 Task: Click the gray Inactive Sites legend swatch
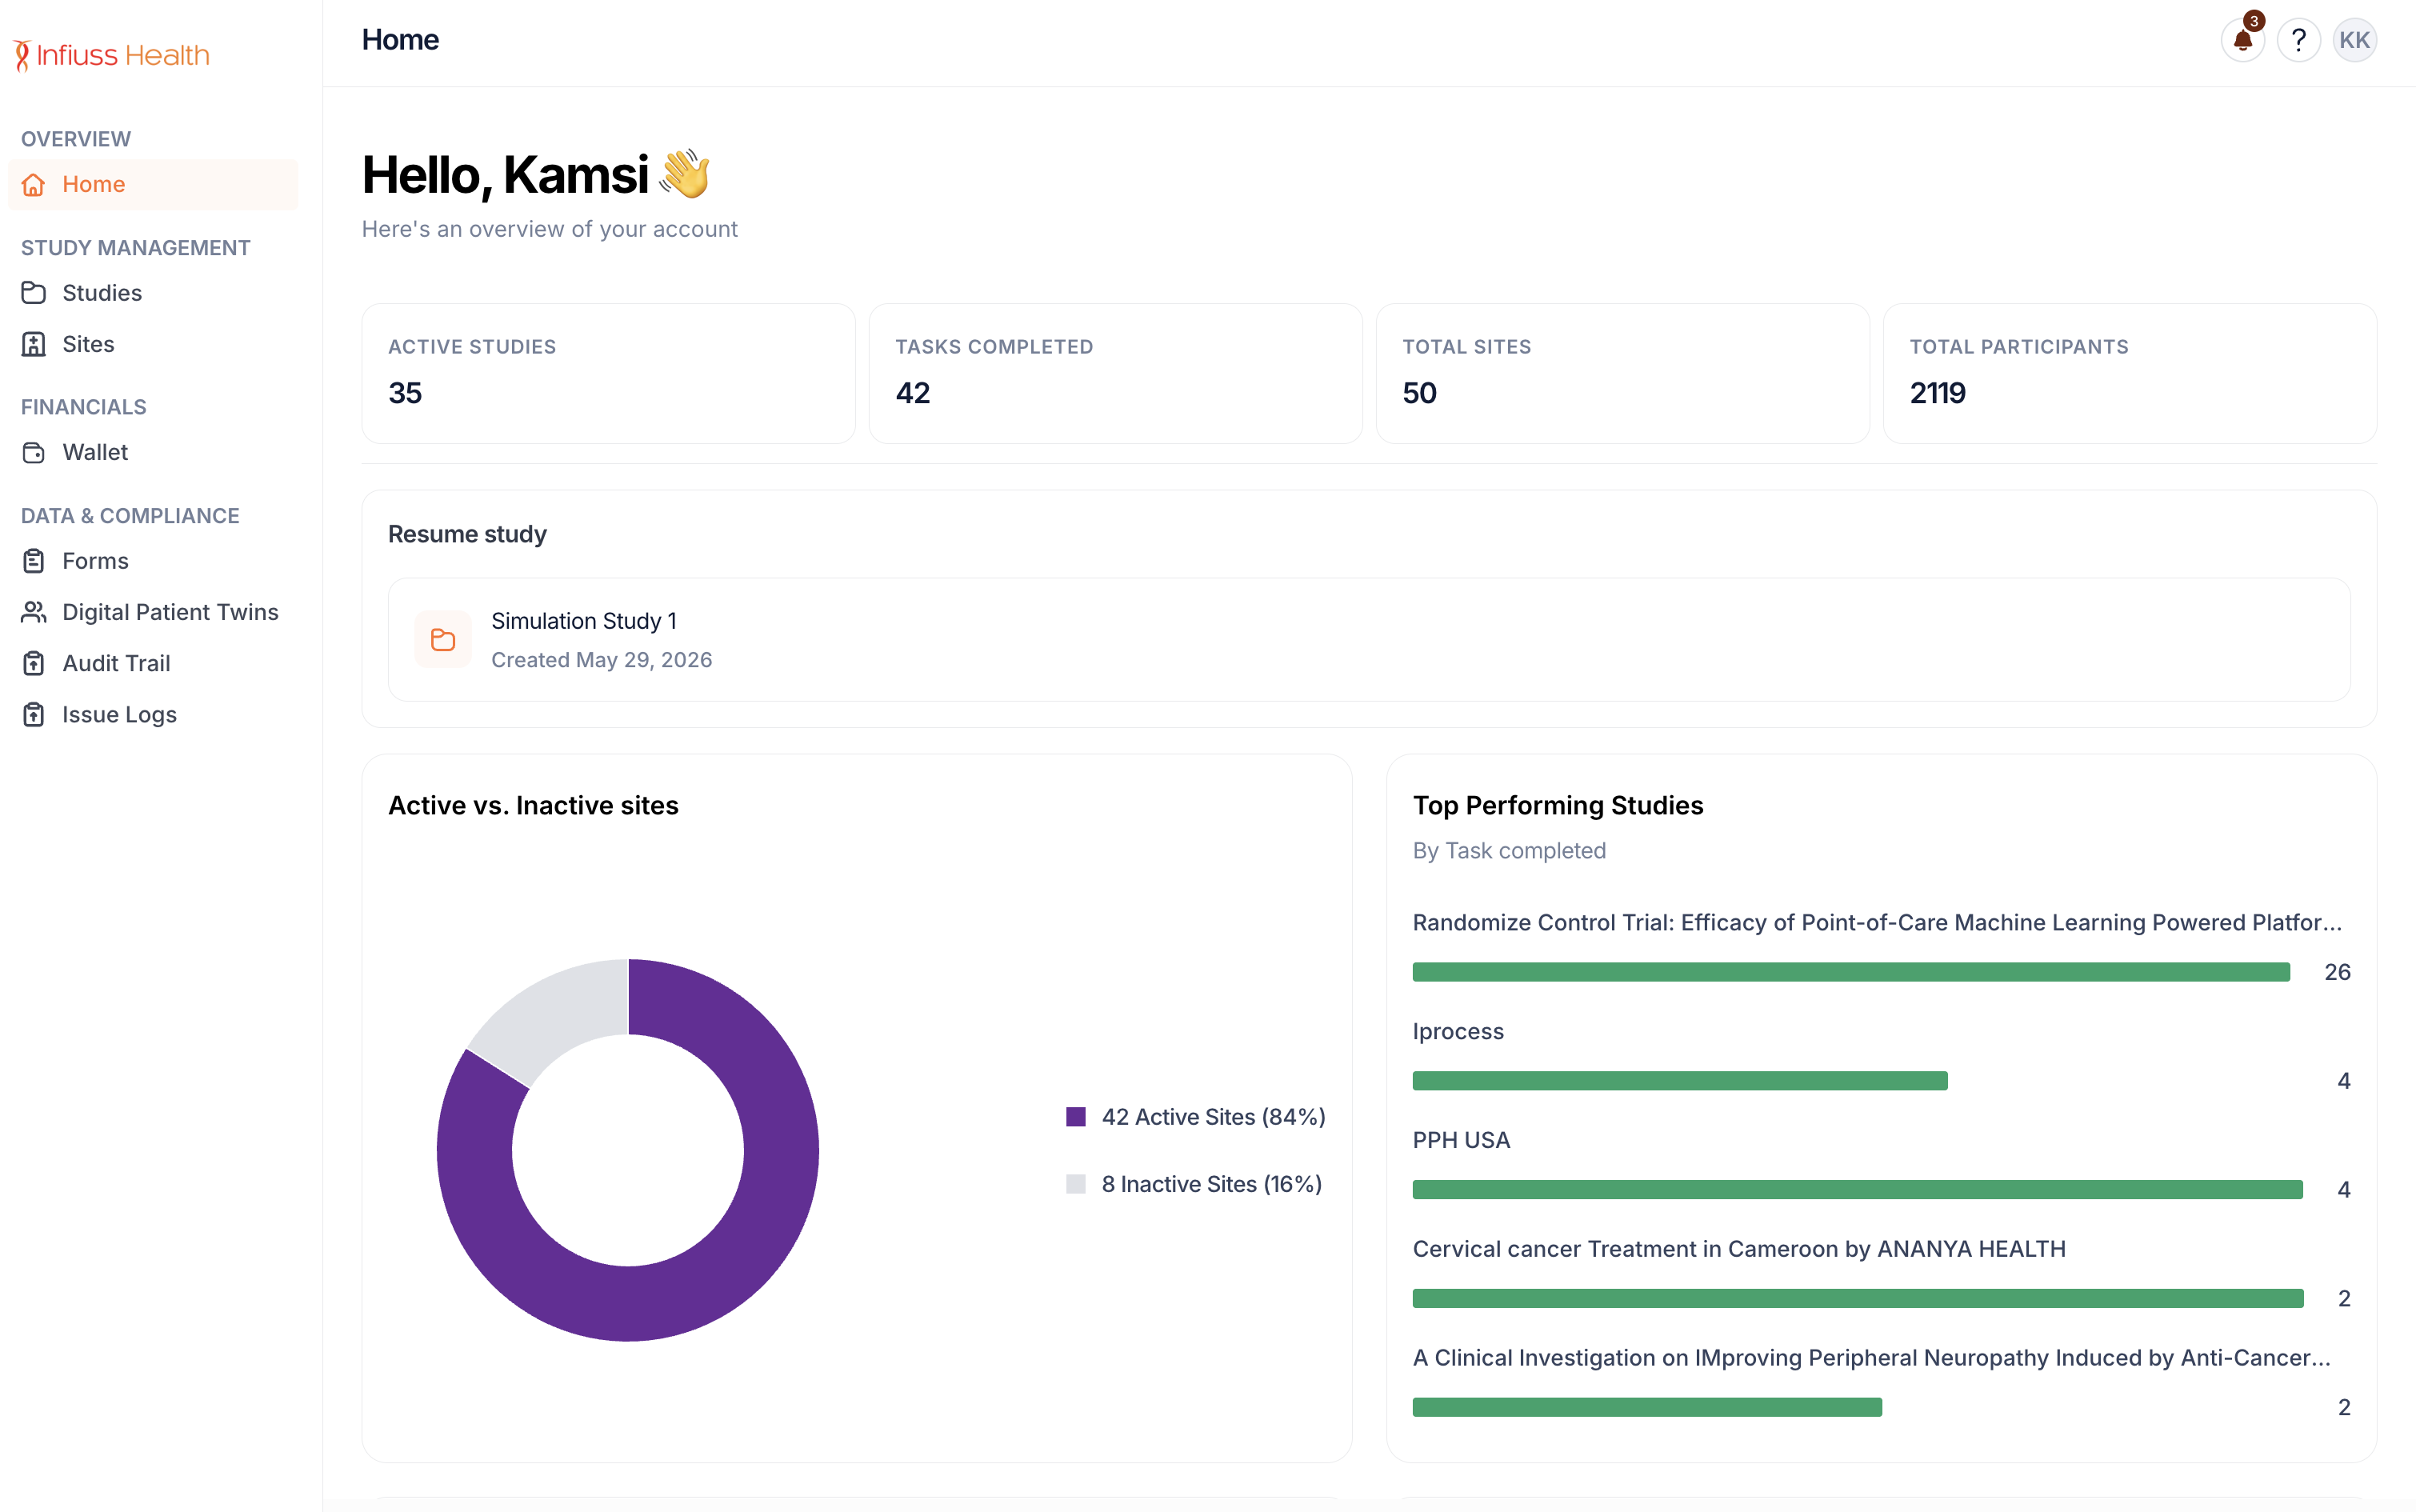coord(1075,1184)
